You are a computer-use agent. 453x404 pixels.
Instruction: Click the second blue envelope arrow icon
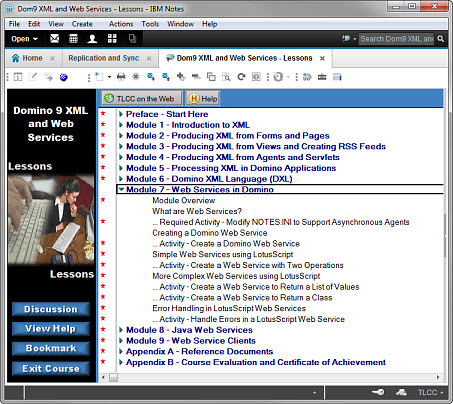coord(166,77)
